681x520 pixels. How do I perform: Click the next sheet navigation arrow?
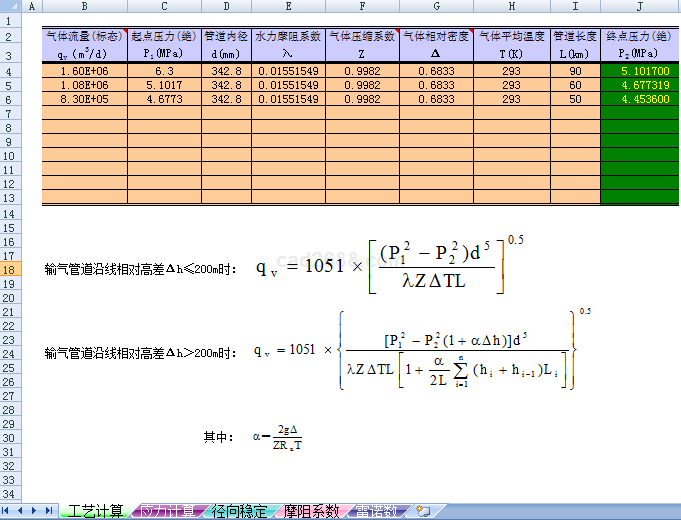pos(36,511)
